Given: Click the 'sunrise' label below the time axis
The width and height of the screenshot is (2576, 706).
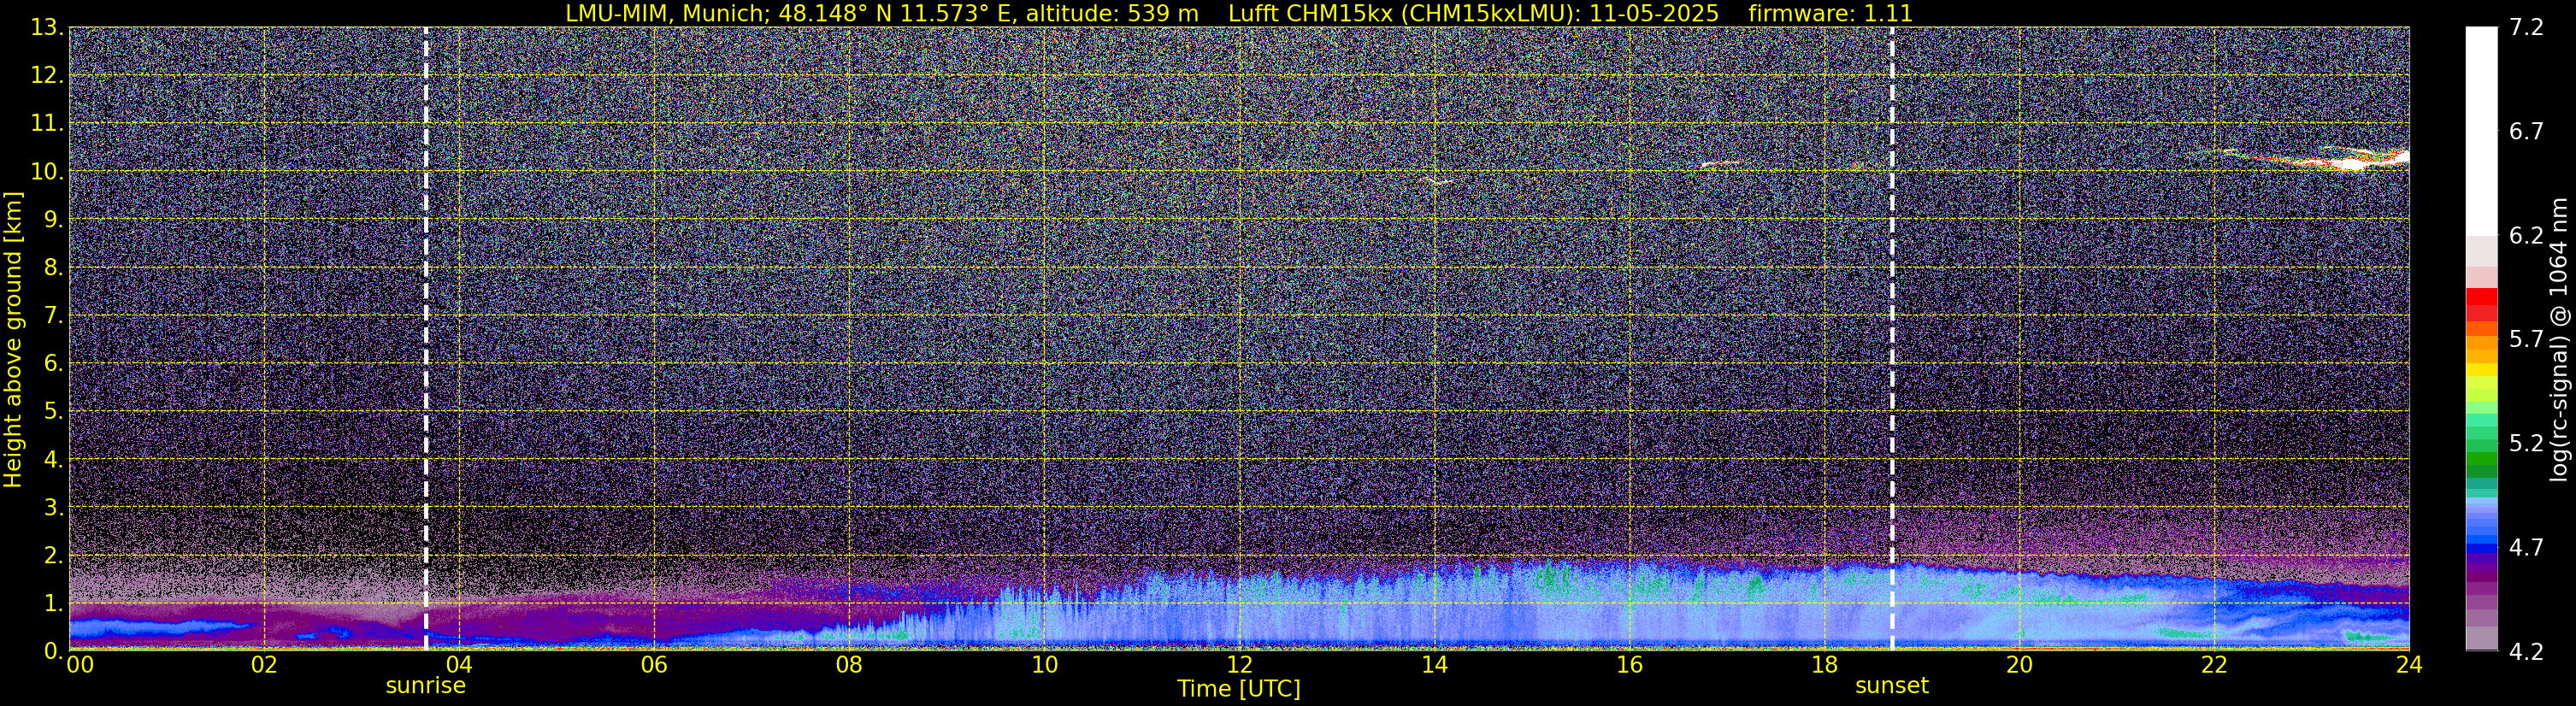Looking at the screenshot, I should click(x=426, y=686).
